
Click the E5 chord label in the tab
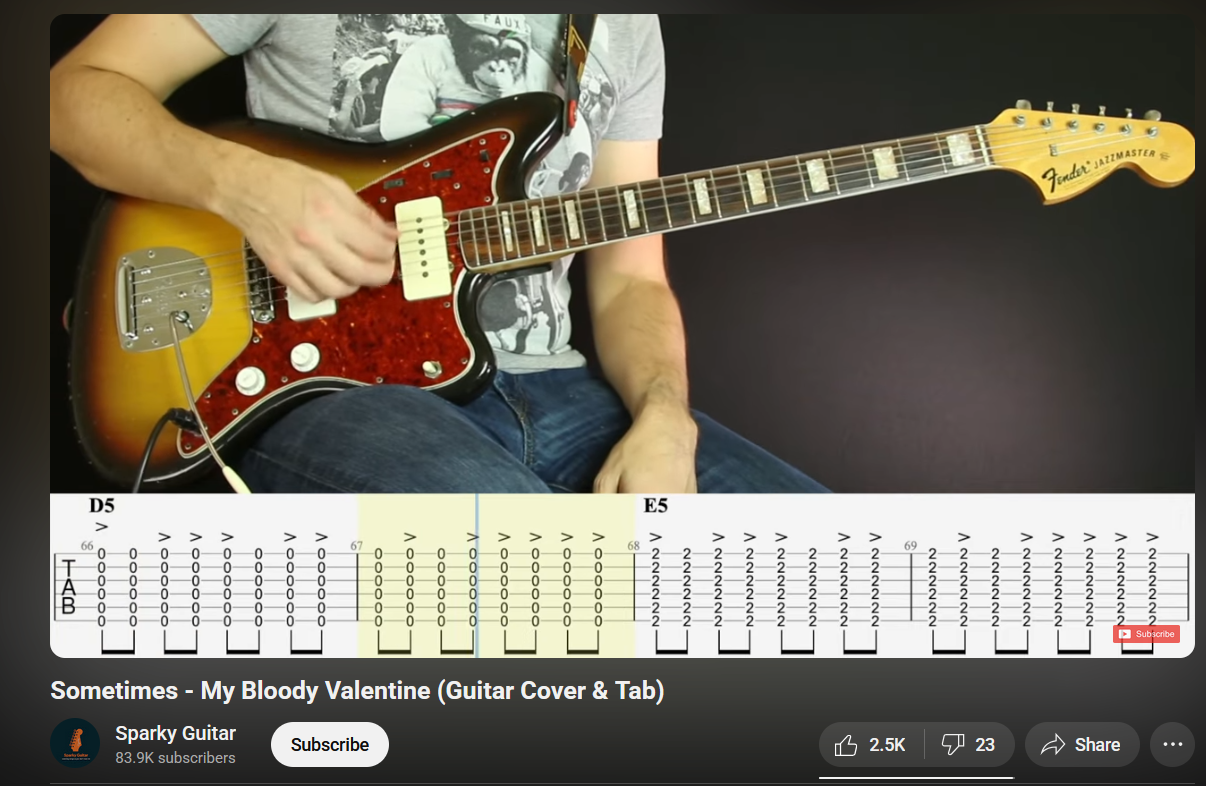655,506
